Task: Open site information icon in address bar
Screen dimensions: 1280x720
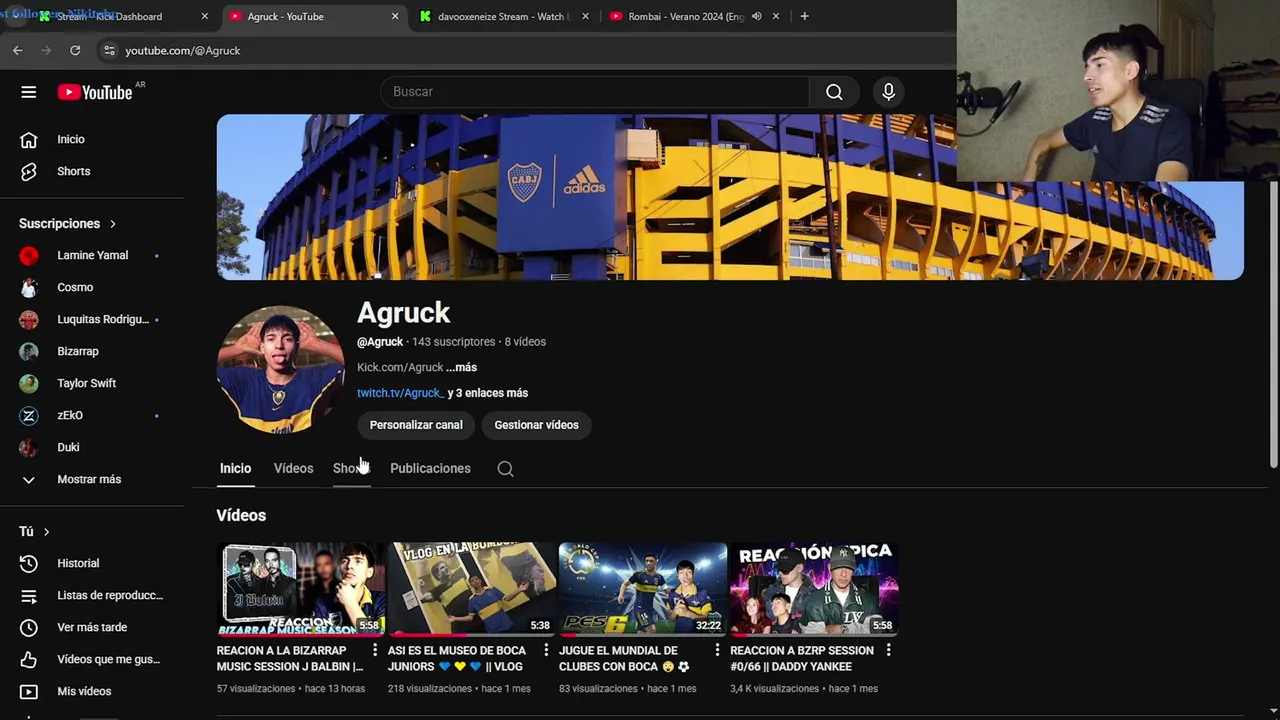Action: point(109,50)
